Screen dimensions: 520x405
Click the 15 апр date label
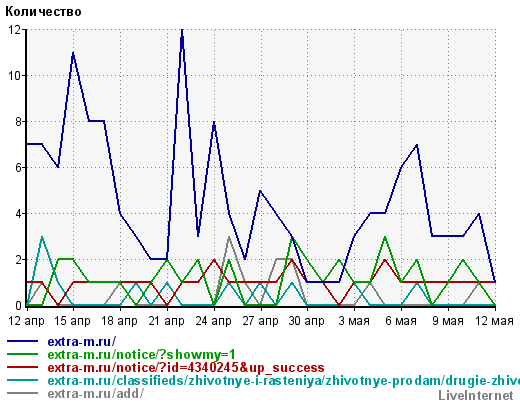72,321
